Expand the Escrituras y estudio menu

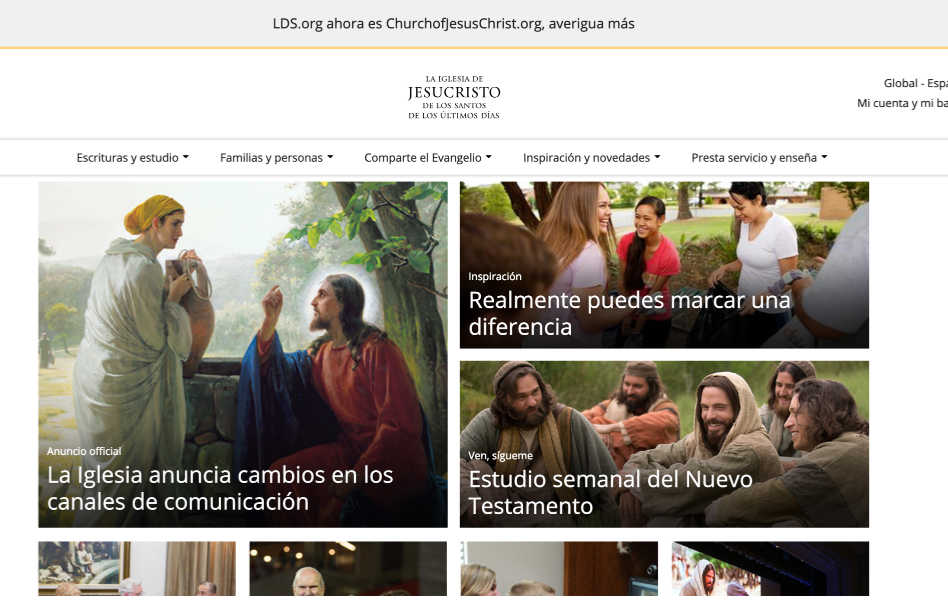point(132,158)
